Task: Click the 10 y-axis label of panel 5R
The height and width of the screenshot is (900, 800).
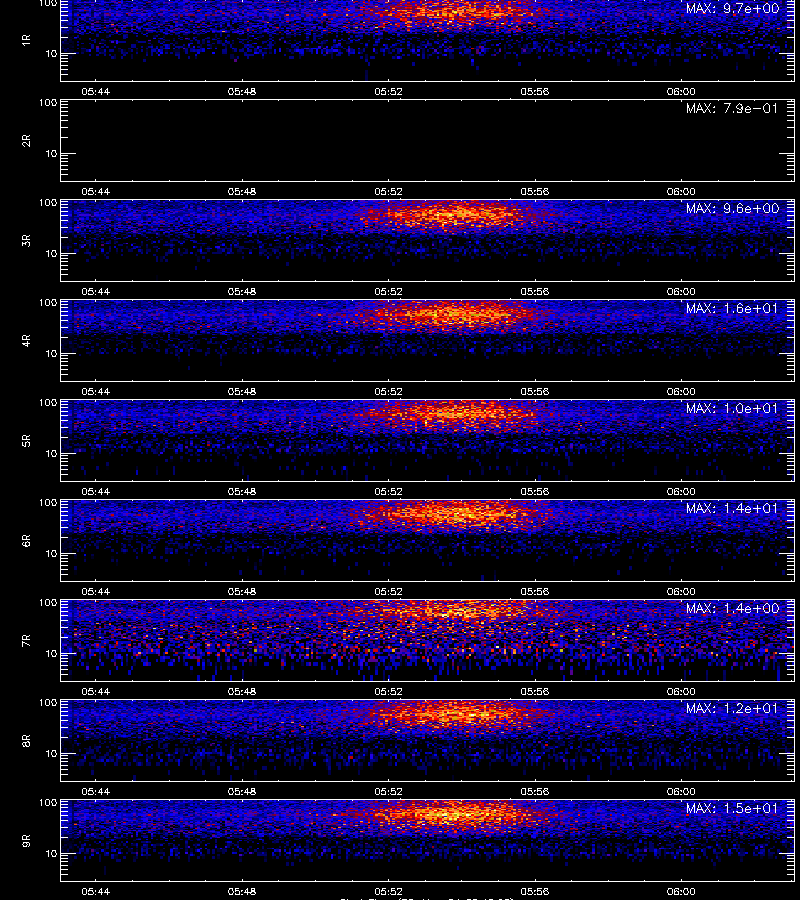Action: (51, 453)
